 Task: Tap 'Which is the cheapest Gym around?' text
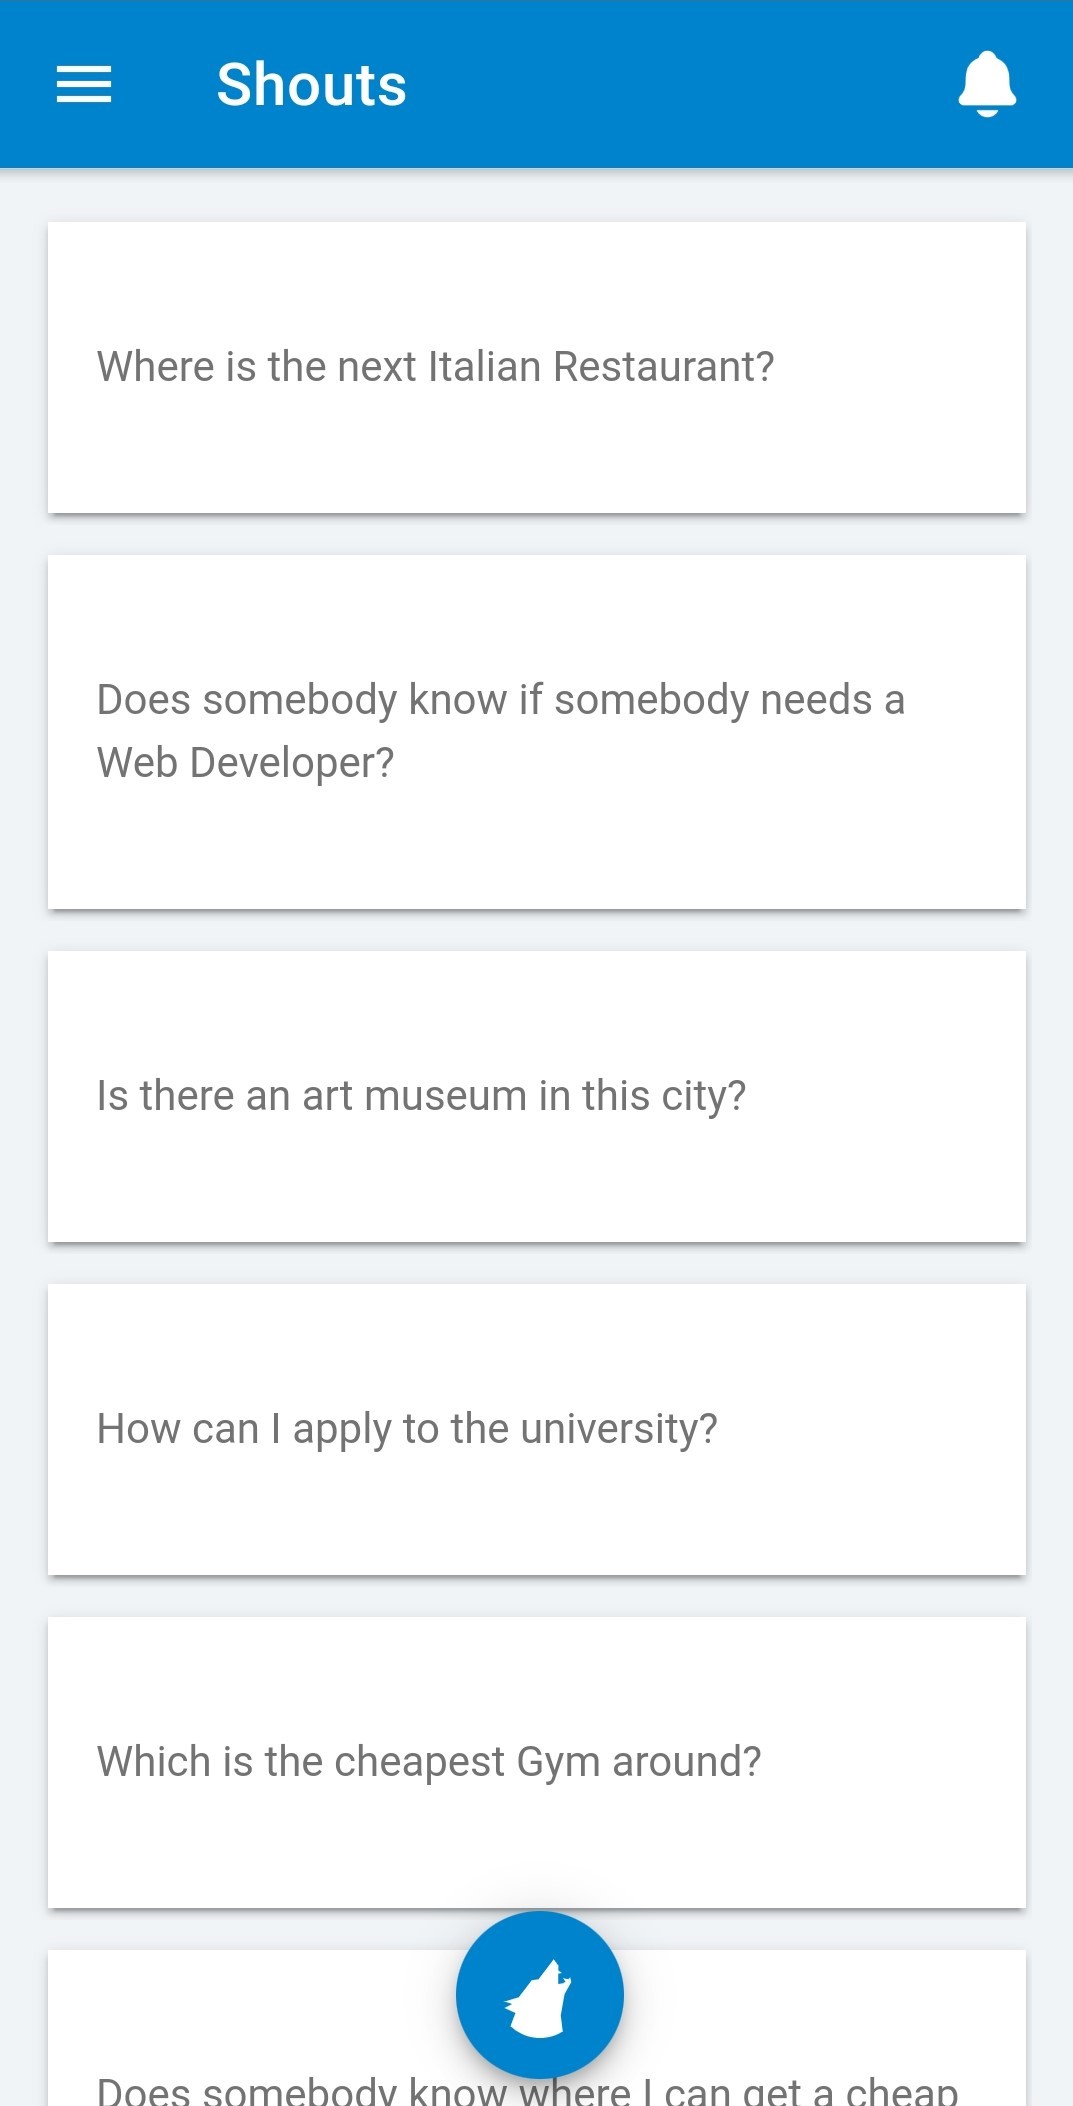click(428, 1762)
